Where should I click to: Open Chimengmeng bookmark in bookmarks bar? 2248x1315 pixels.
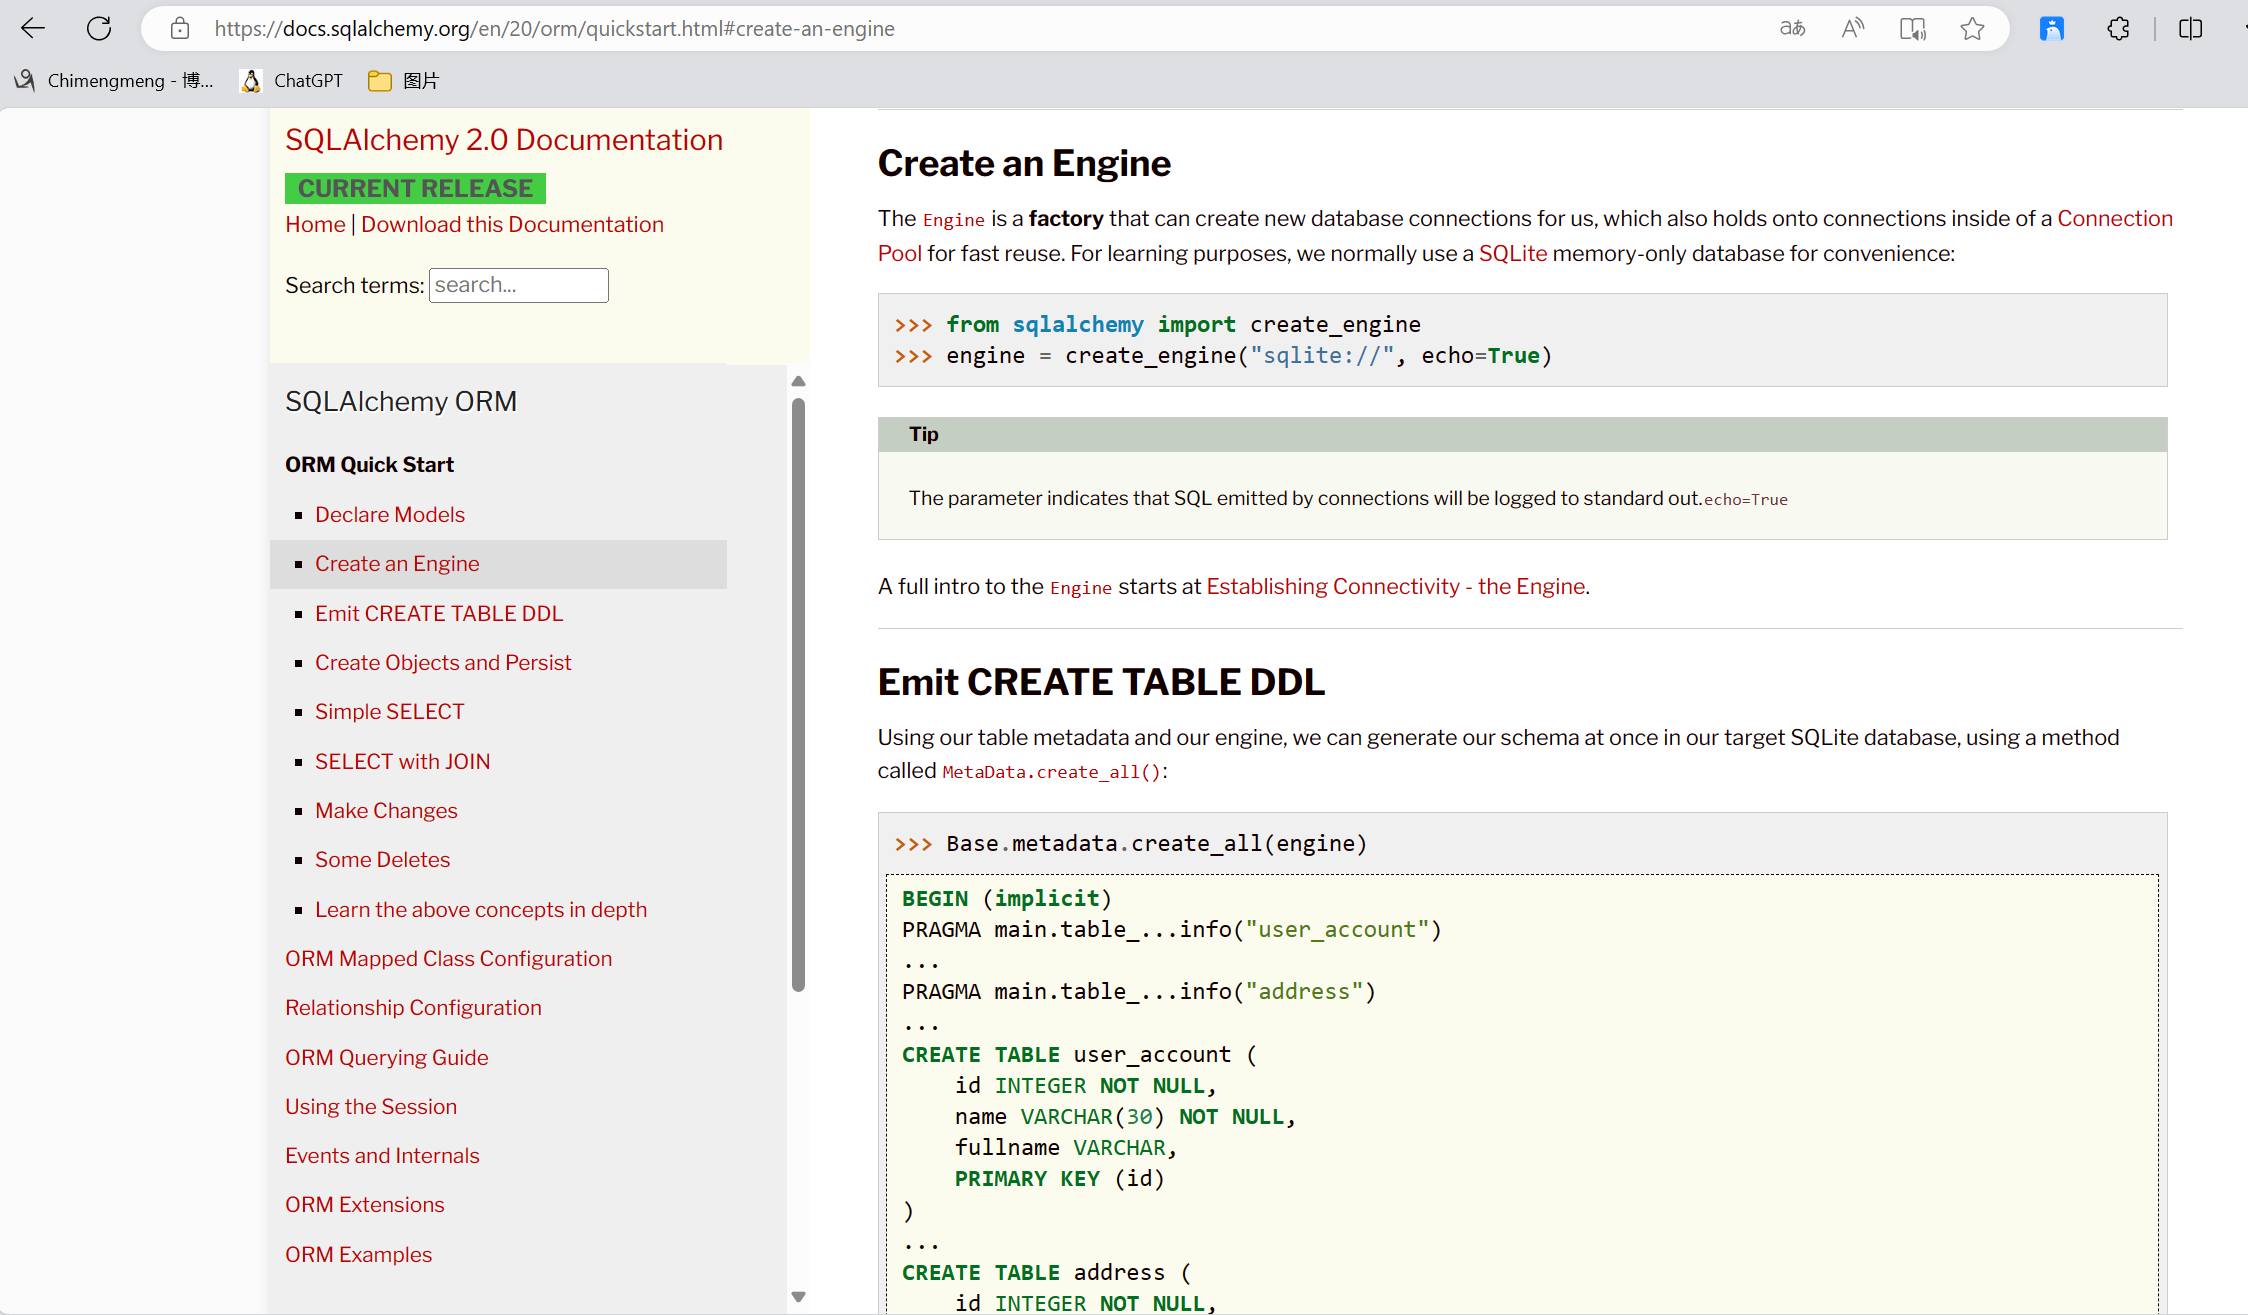point(114,80)
